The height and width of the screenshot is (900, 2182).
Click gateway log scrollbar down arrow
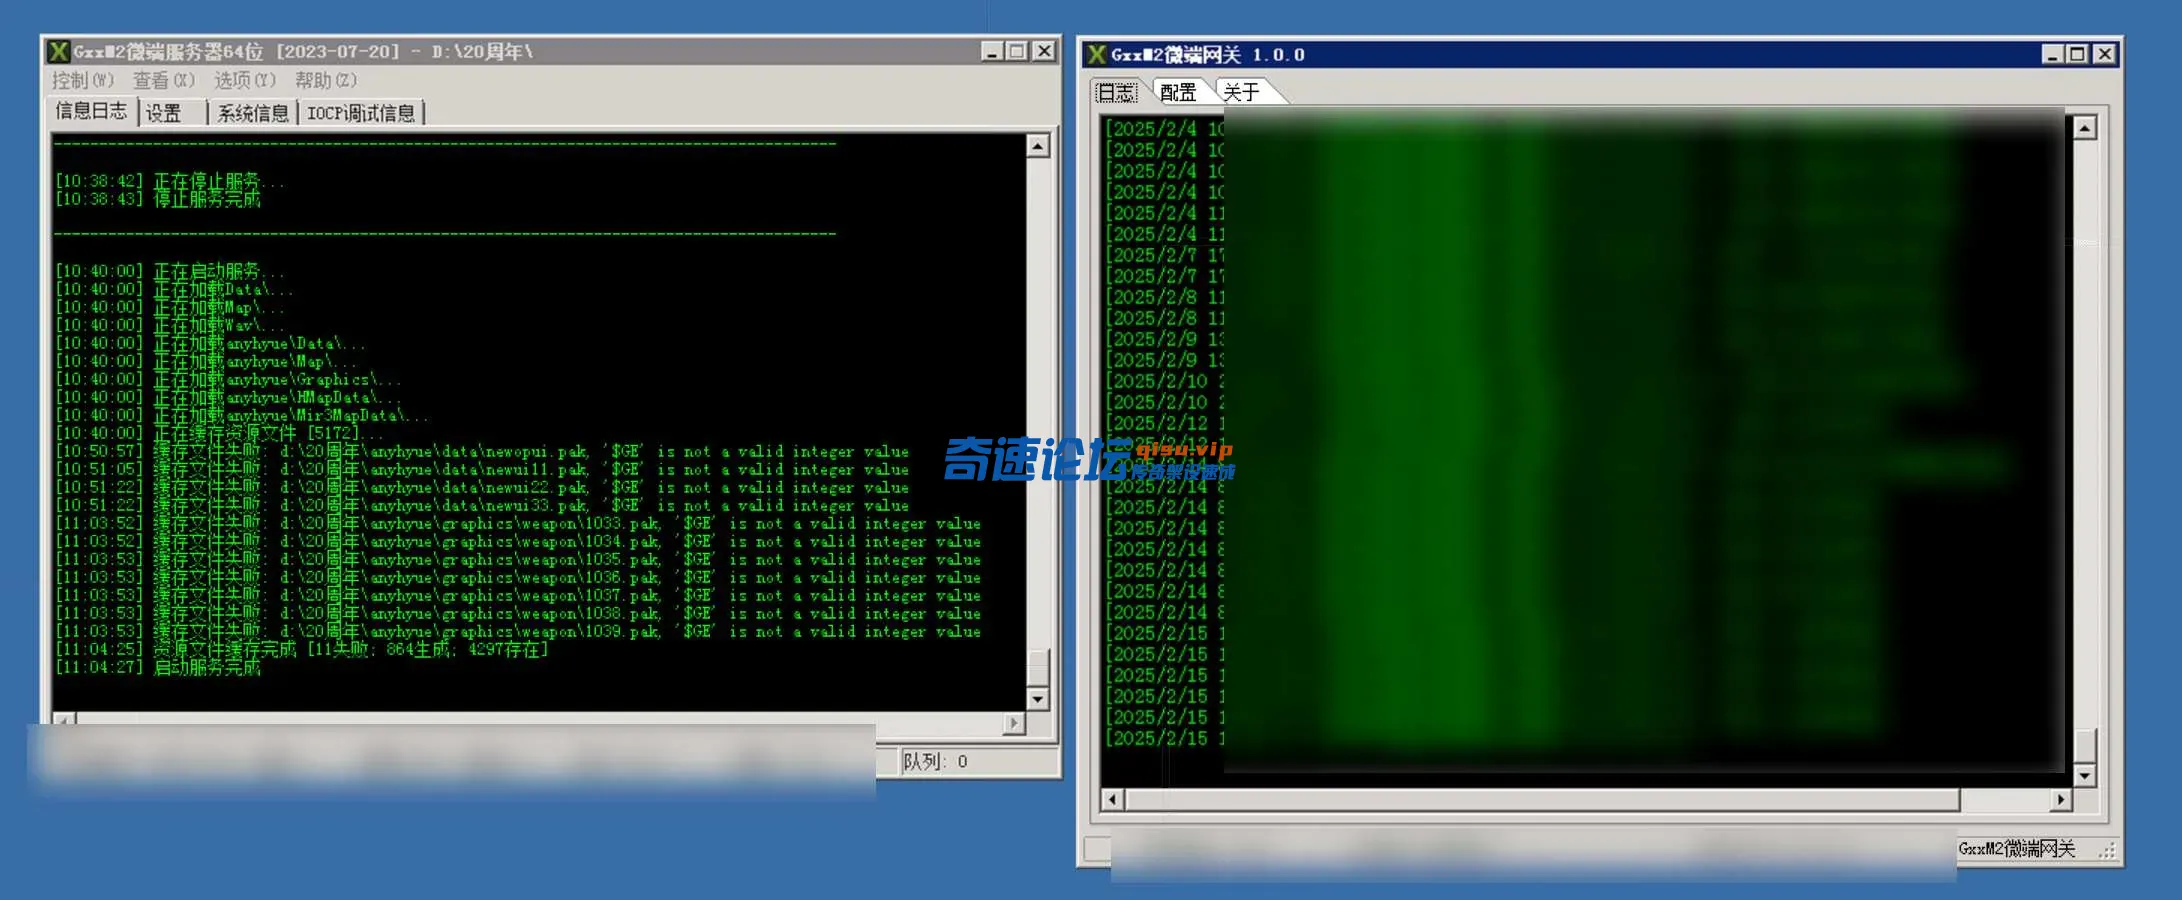click(2085, 775)
